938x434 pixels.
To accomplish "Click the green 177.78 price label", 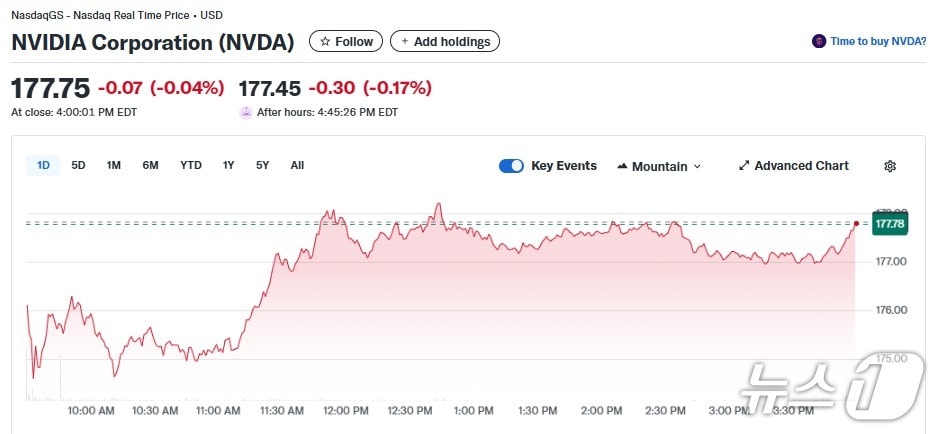I will tap(889, 224).
